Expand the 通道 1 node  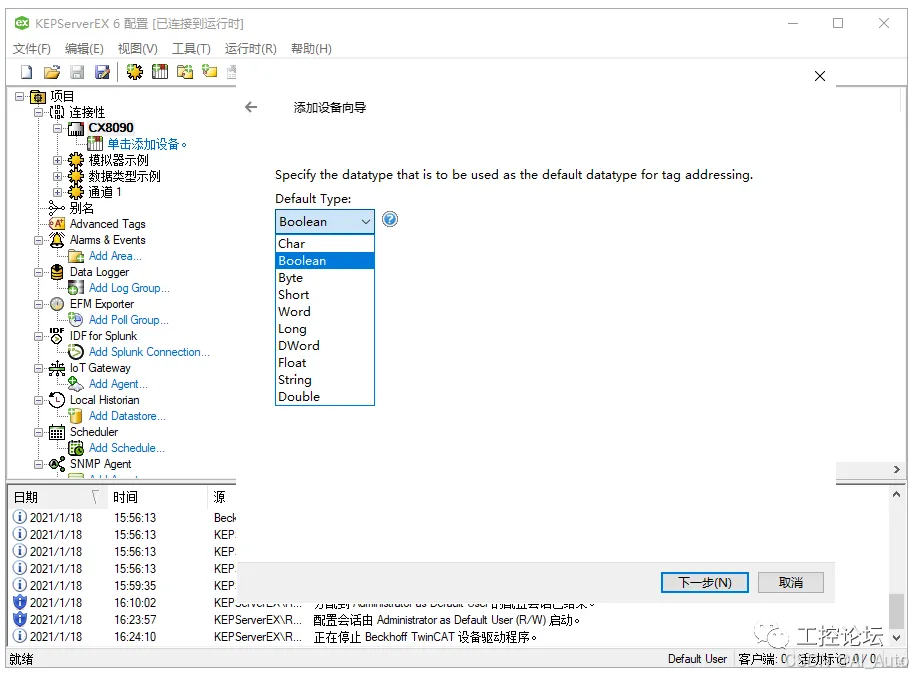[58, 192]
